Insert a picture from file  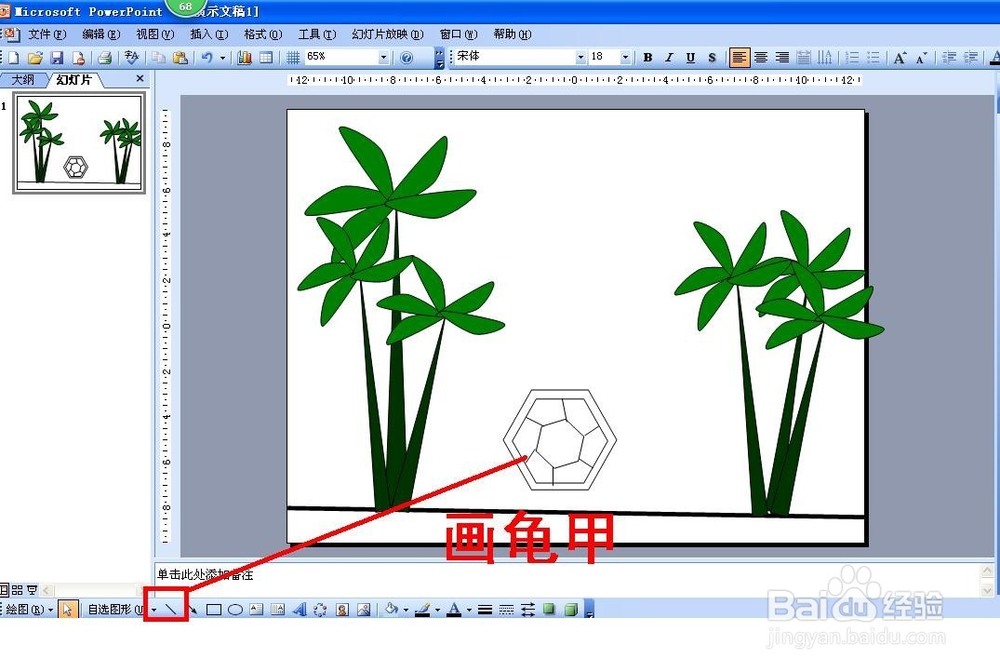364,610
